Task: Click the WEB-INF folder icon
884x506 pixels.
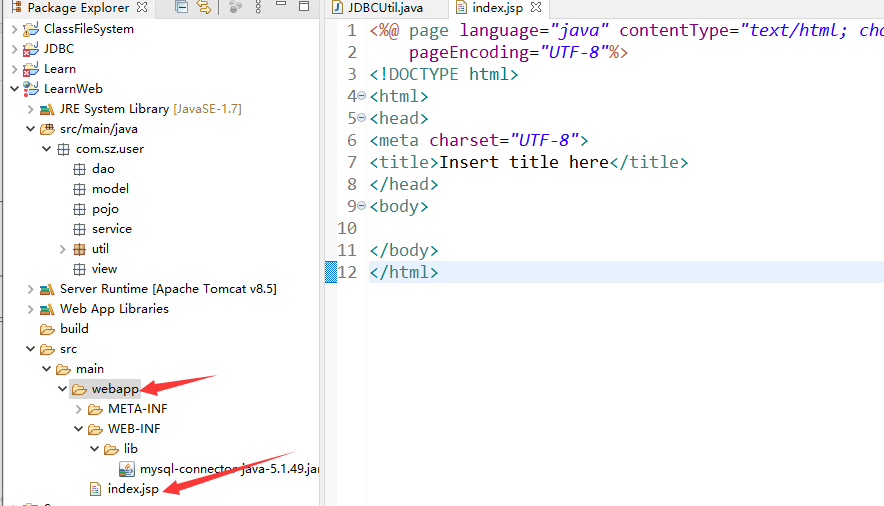Action: [x=95, y=429]
